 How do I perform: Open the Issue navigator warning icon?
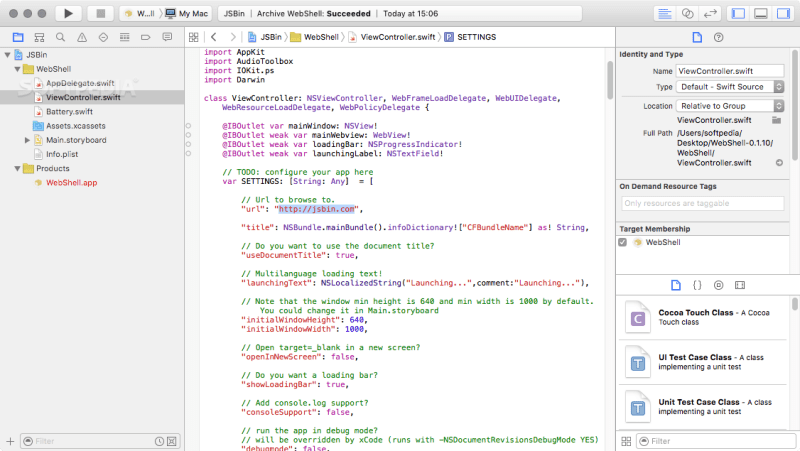[x=82, y=37]
